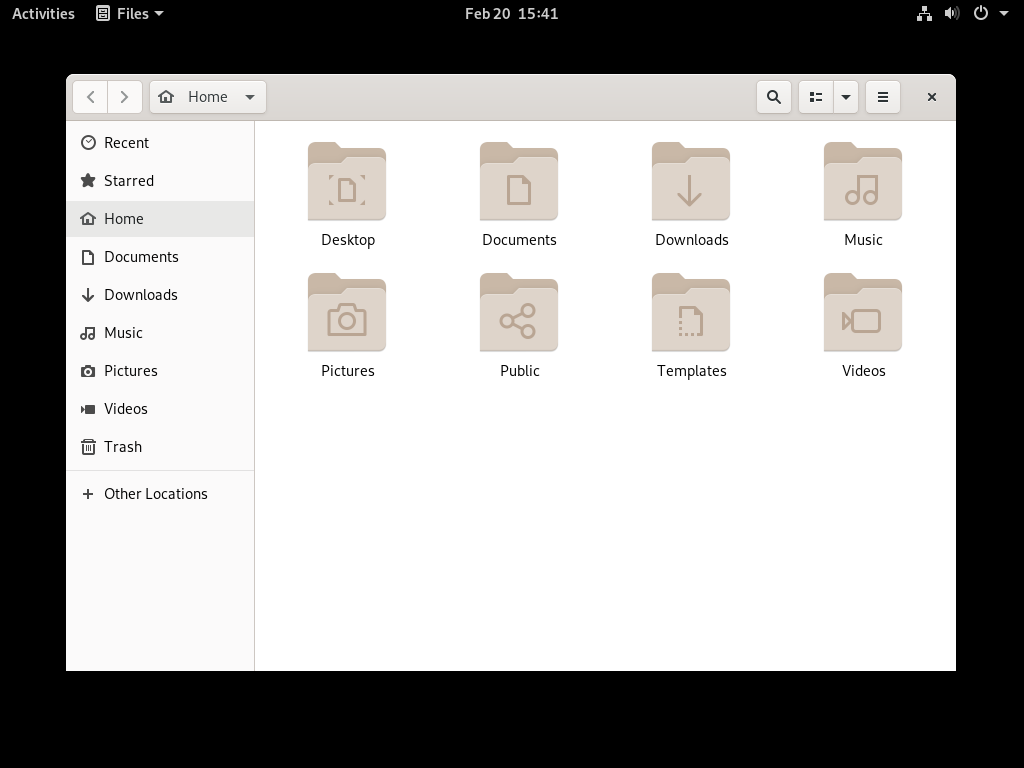
Task: Click the Videos camera icon in the sidebar
Action: pos(88,409)
